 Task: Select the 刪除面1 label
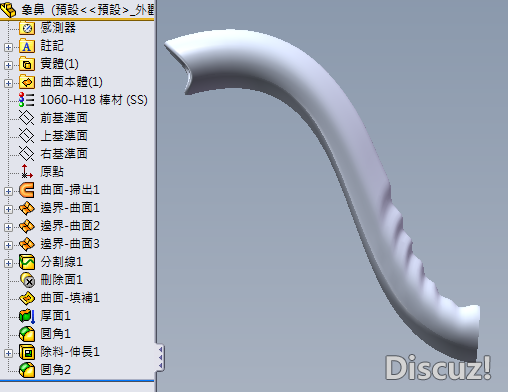point(61,280)
